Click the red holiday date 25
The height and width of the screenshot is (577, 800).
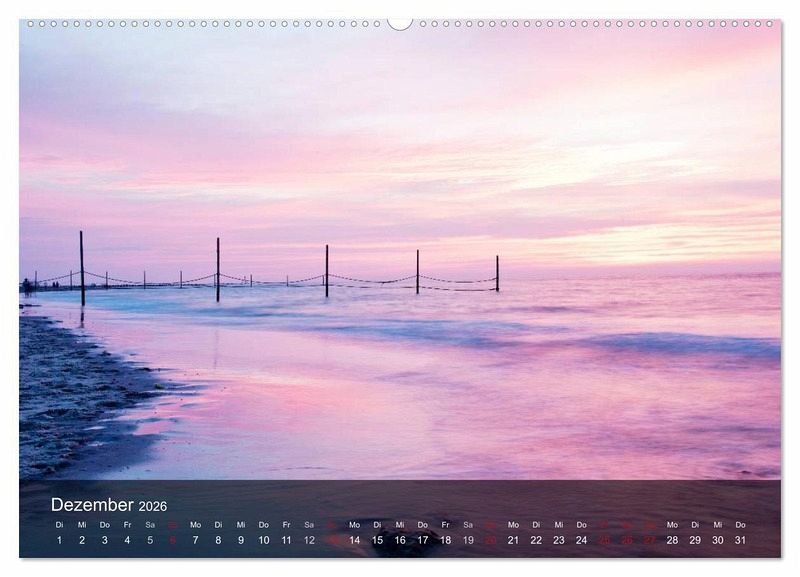coord(604,540)
